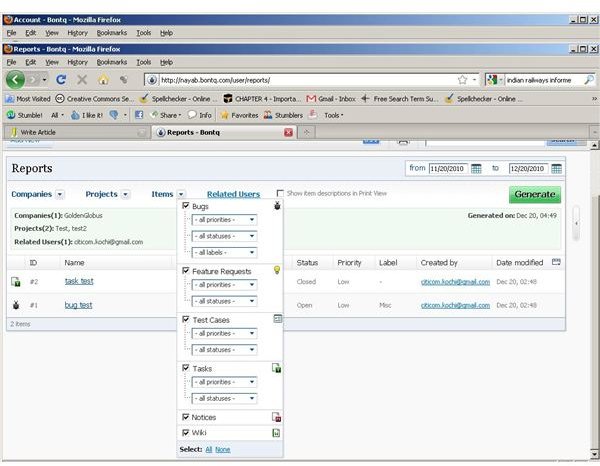Open Bugs all priorities dropdown

[x=224, y=220]
